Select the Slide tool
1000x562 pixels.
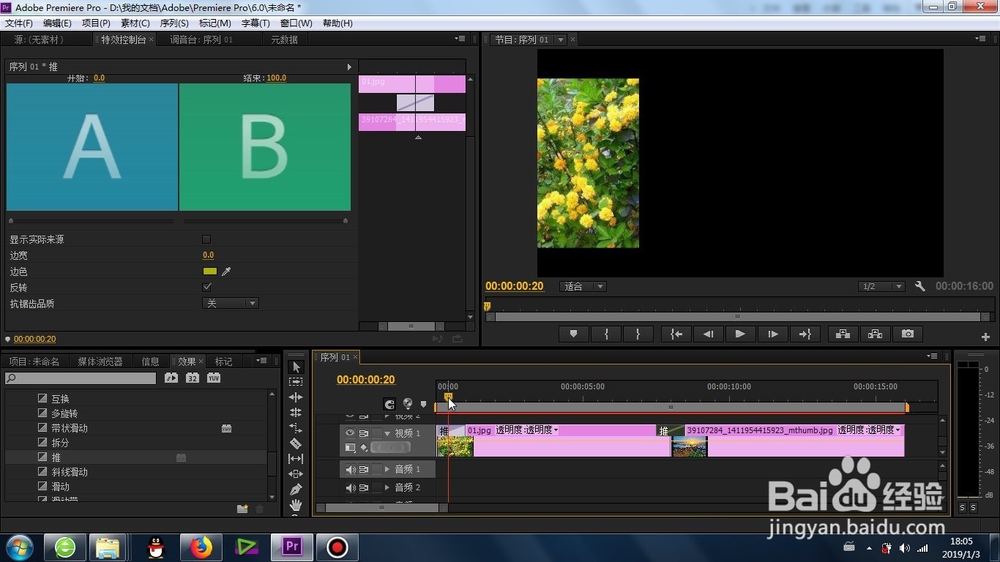pos(296,474)
